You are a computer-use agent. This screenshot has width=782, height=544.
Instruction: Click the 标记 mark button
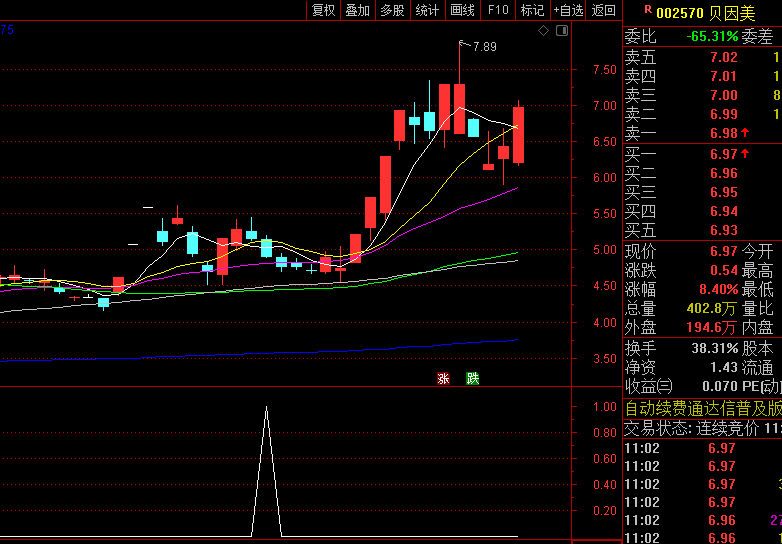[x=532, y=10]
